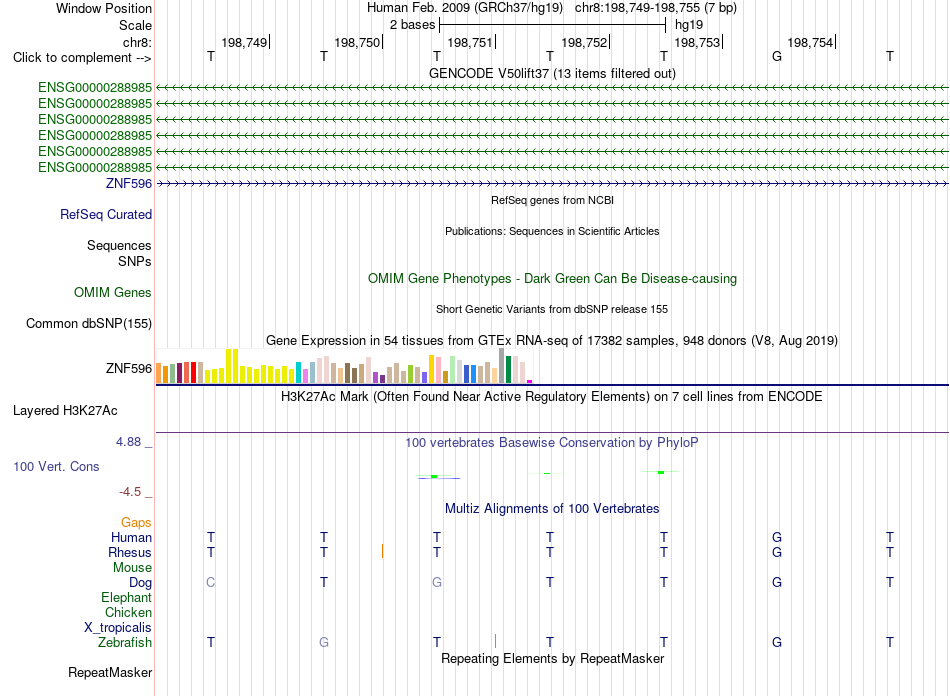The image size is (950, 696).
Task: Click the 'chr8:198,749-198,755 (7 bp)' position text
Action: [656, 8]
